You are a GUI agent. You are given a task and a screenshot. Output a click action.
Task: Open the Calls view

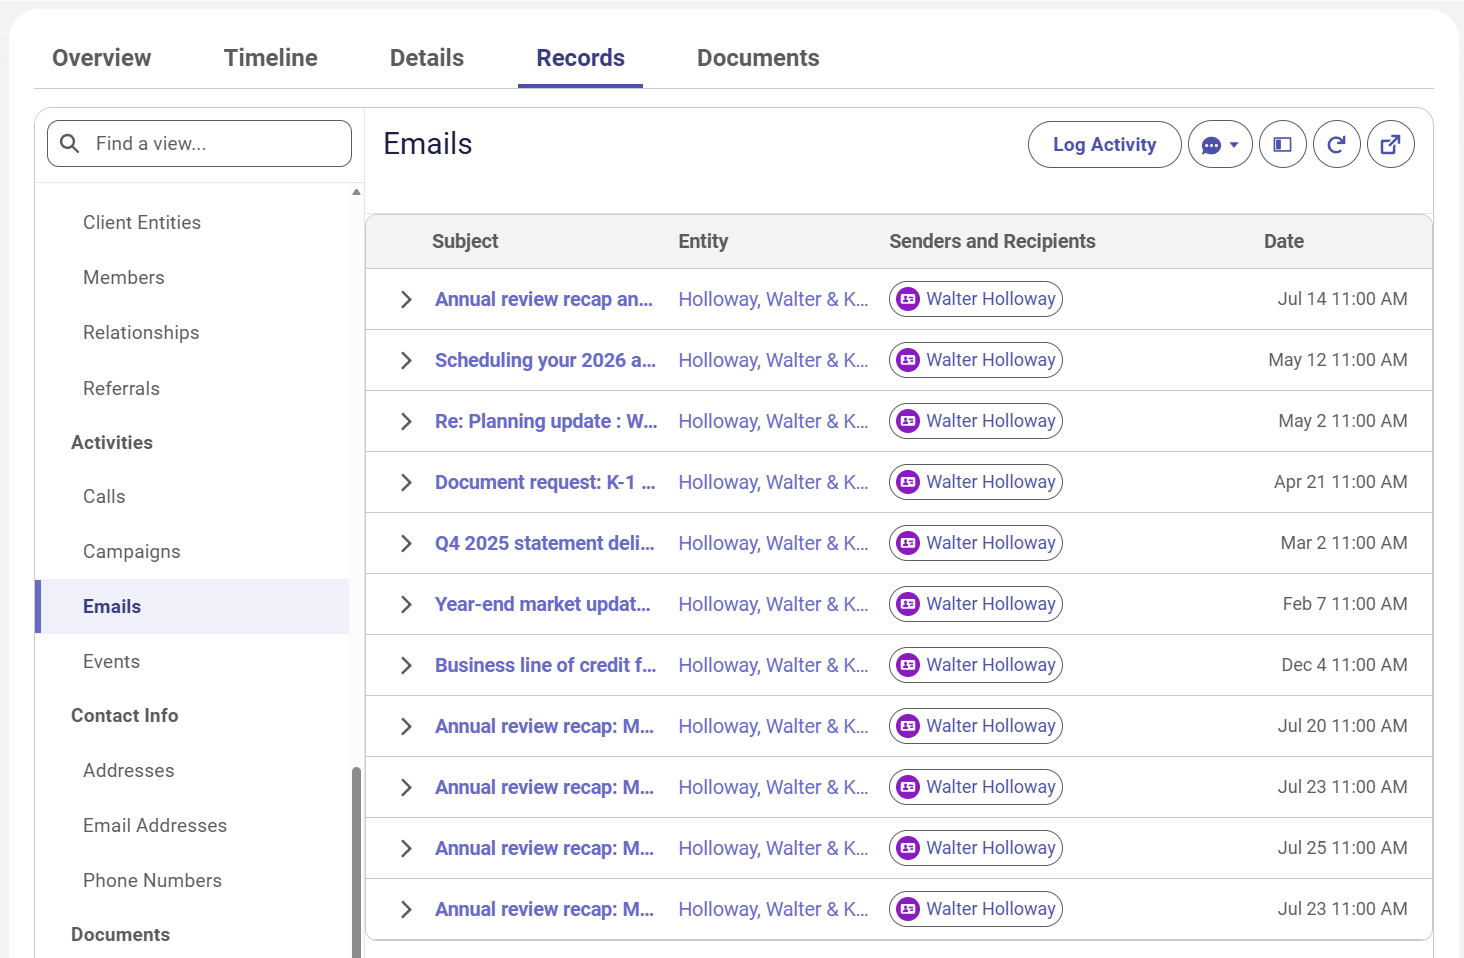(104, 497)
